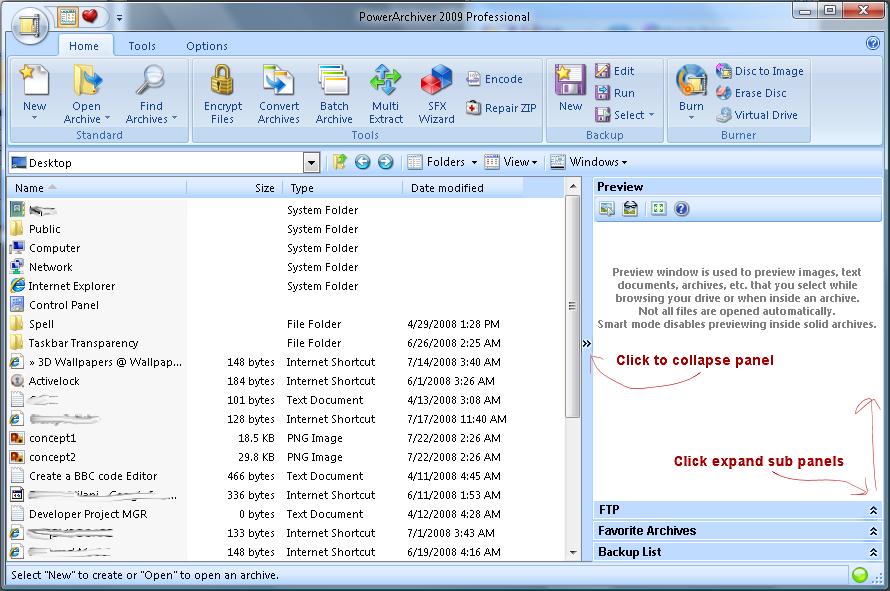Open the Encrypt Files tool
This screenshot has height=591, width=890.
[222, 94]
